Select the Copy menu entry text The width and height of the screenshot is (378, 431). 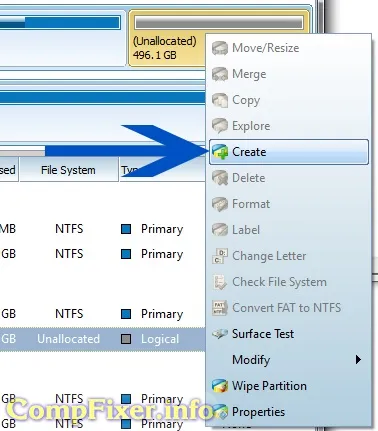coord(246,100)
